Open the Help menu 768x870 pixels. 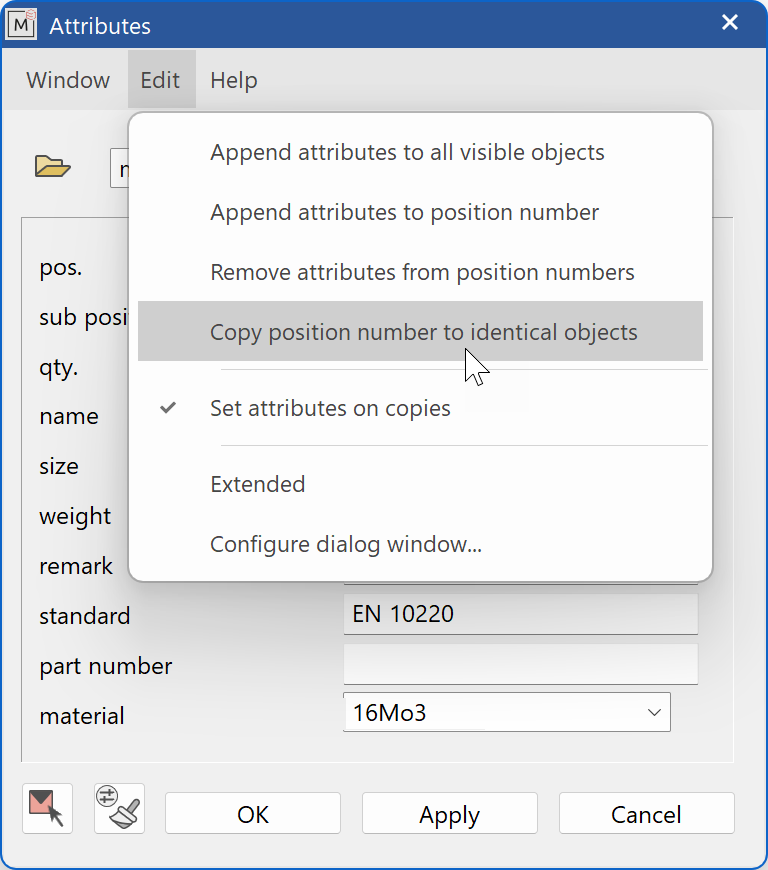tap(234, 80)
